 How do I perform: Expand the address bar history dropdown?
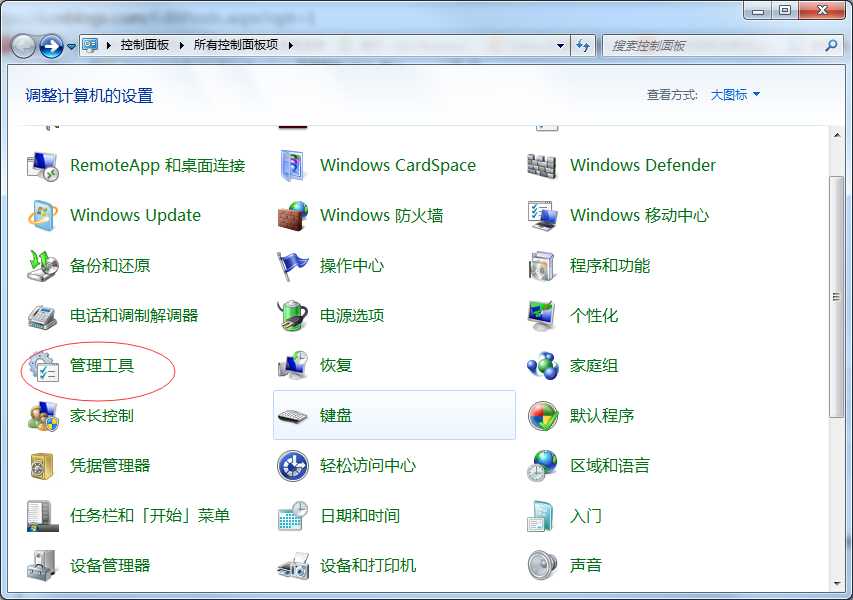click(560, 46)
